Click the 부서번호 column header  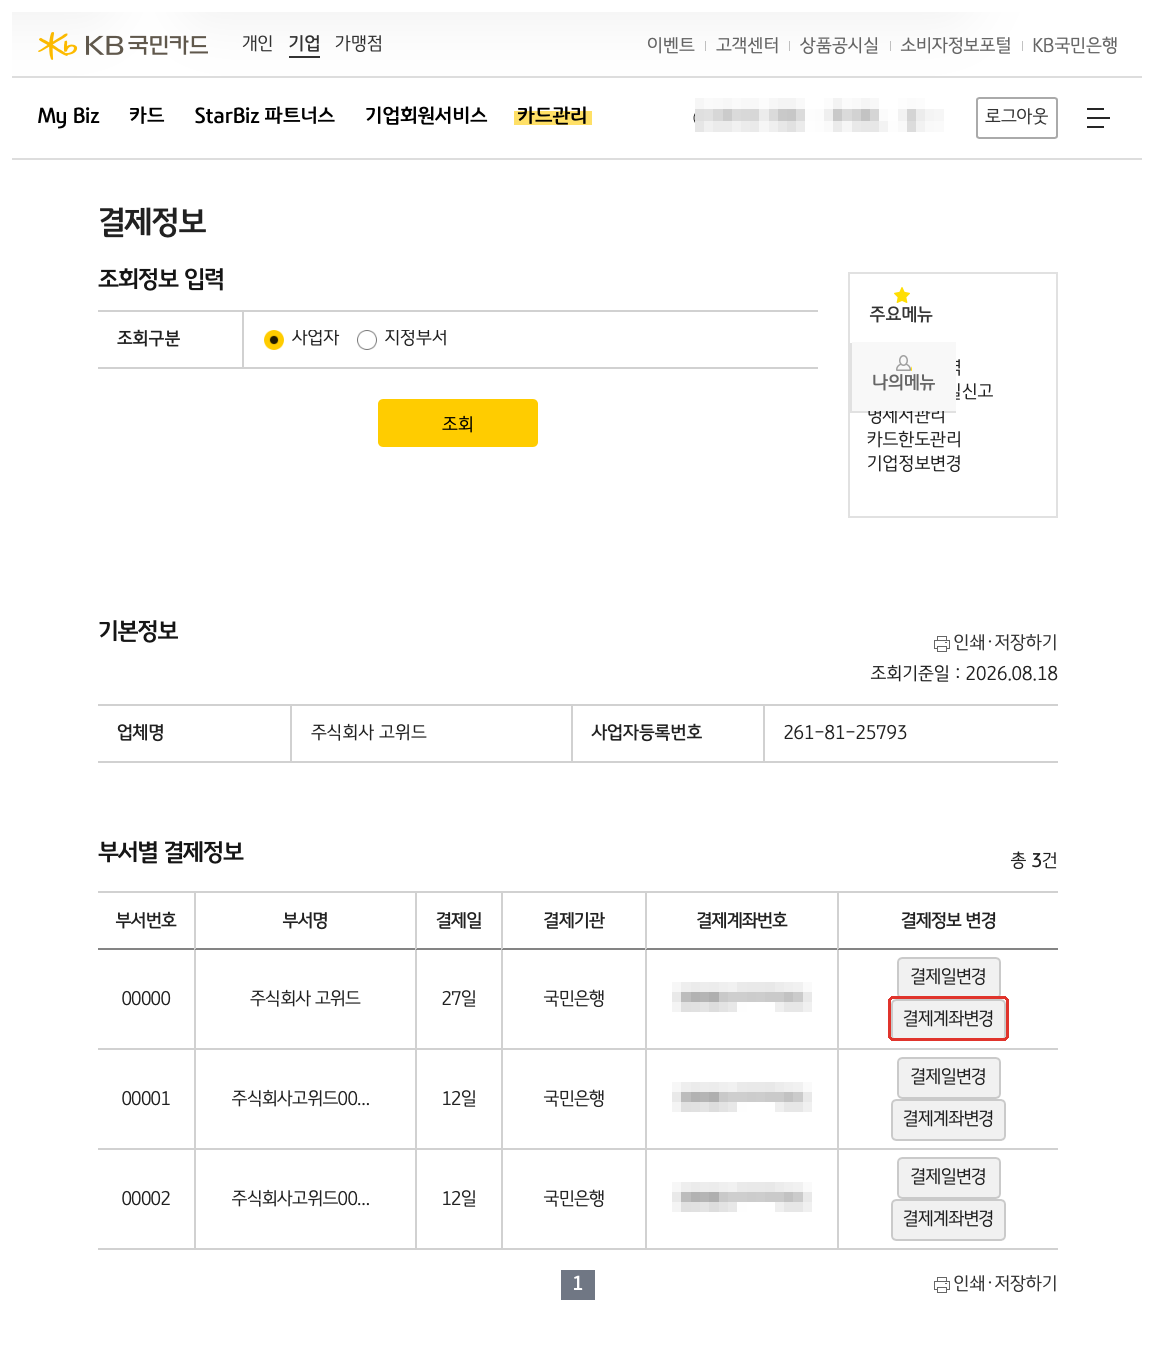coord(146,921)
